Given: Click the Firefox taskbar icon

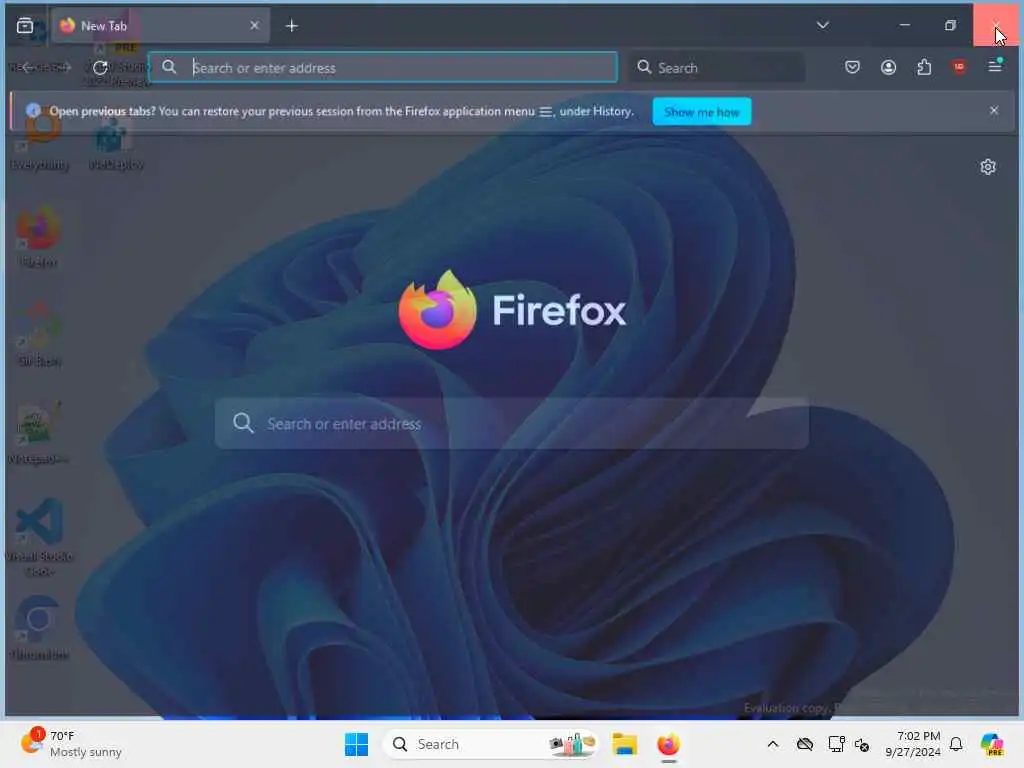Looking at the screenshot, I should pyautogui.click(x=668, y=744).
